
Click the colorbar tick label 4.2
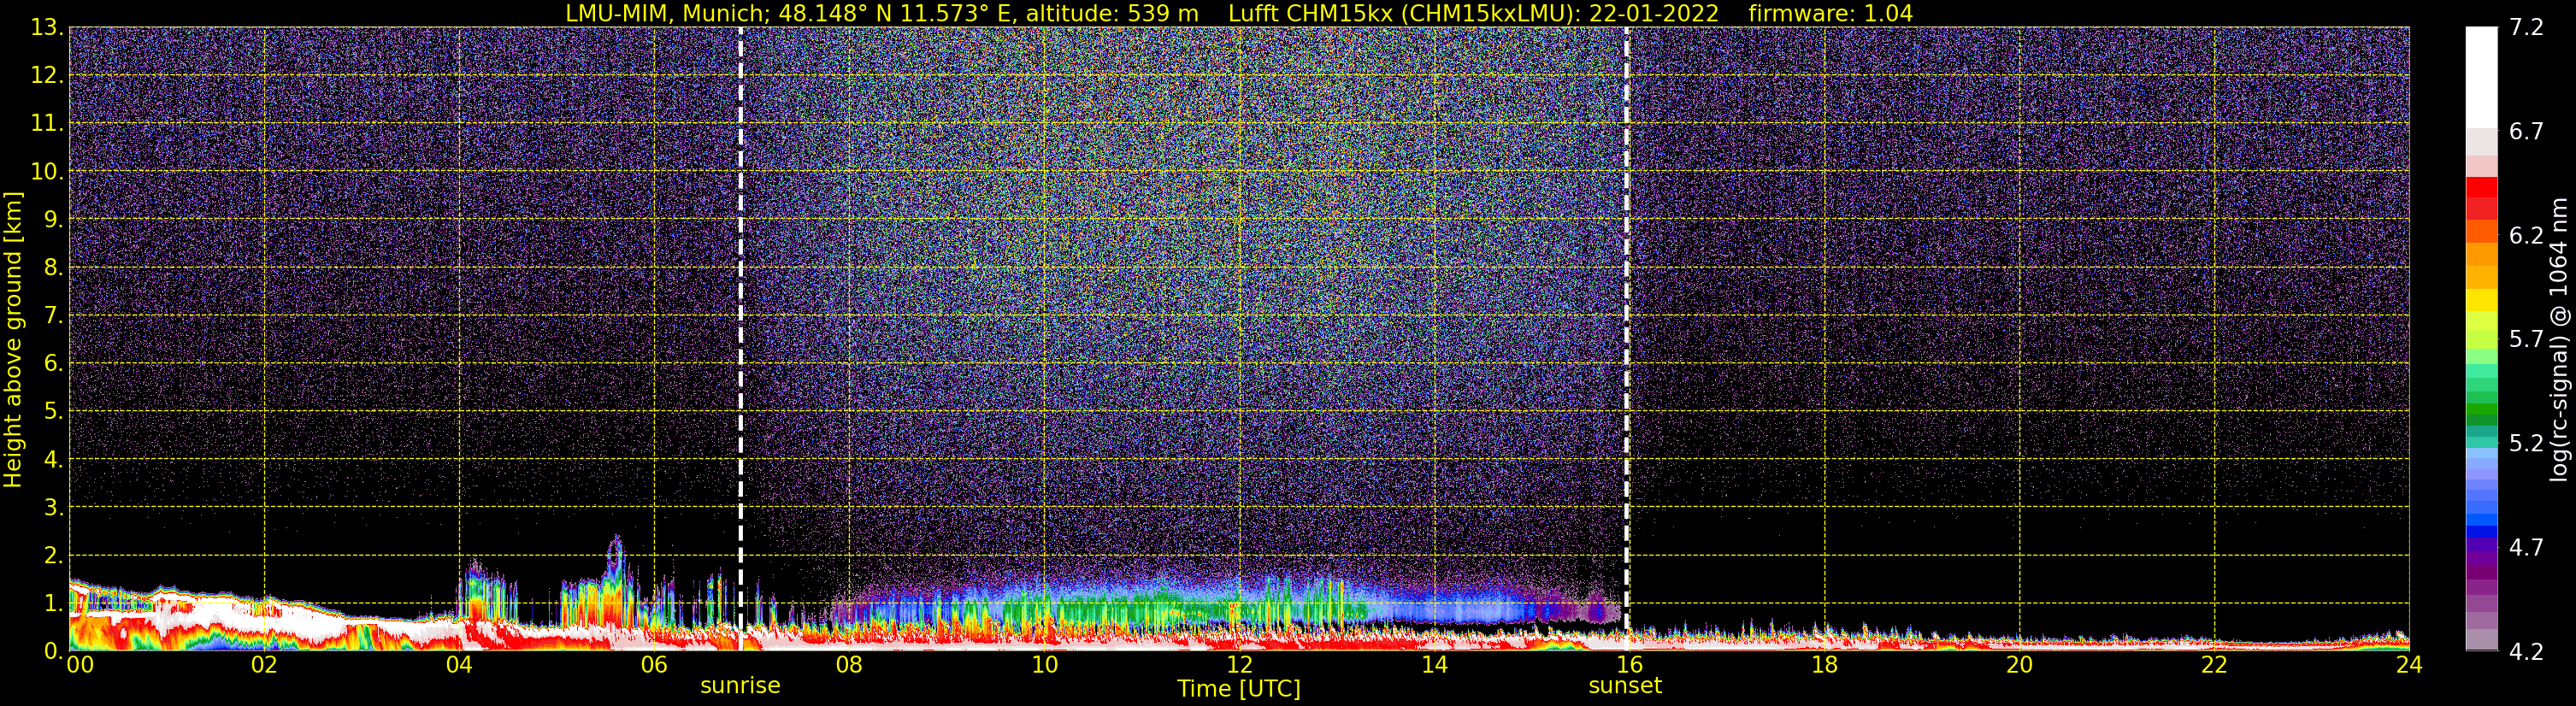coord(2526,651)
